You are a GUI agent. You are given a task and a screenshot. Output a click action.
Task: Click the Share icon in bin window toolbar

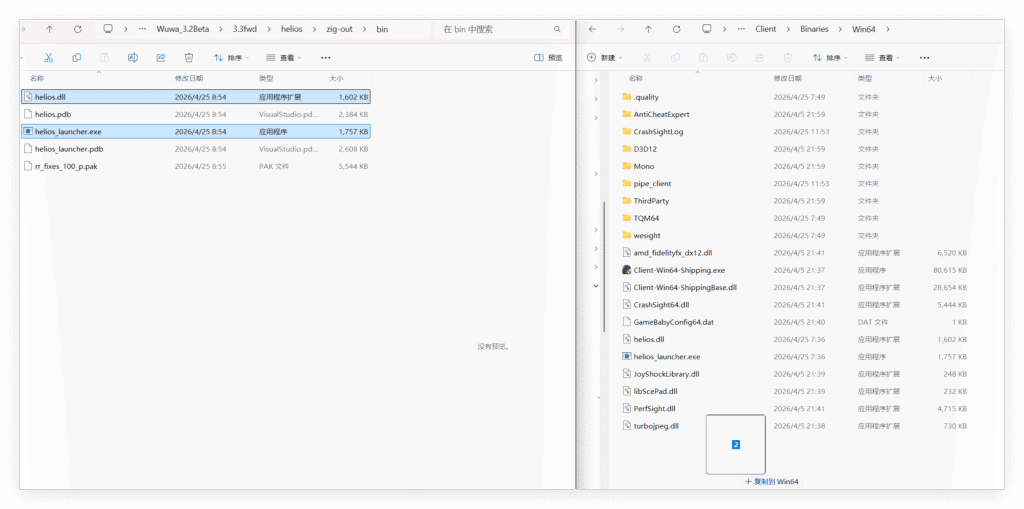click(x=160, y=57)
